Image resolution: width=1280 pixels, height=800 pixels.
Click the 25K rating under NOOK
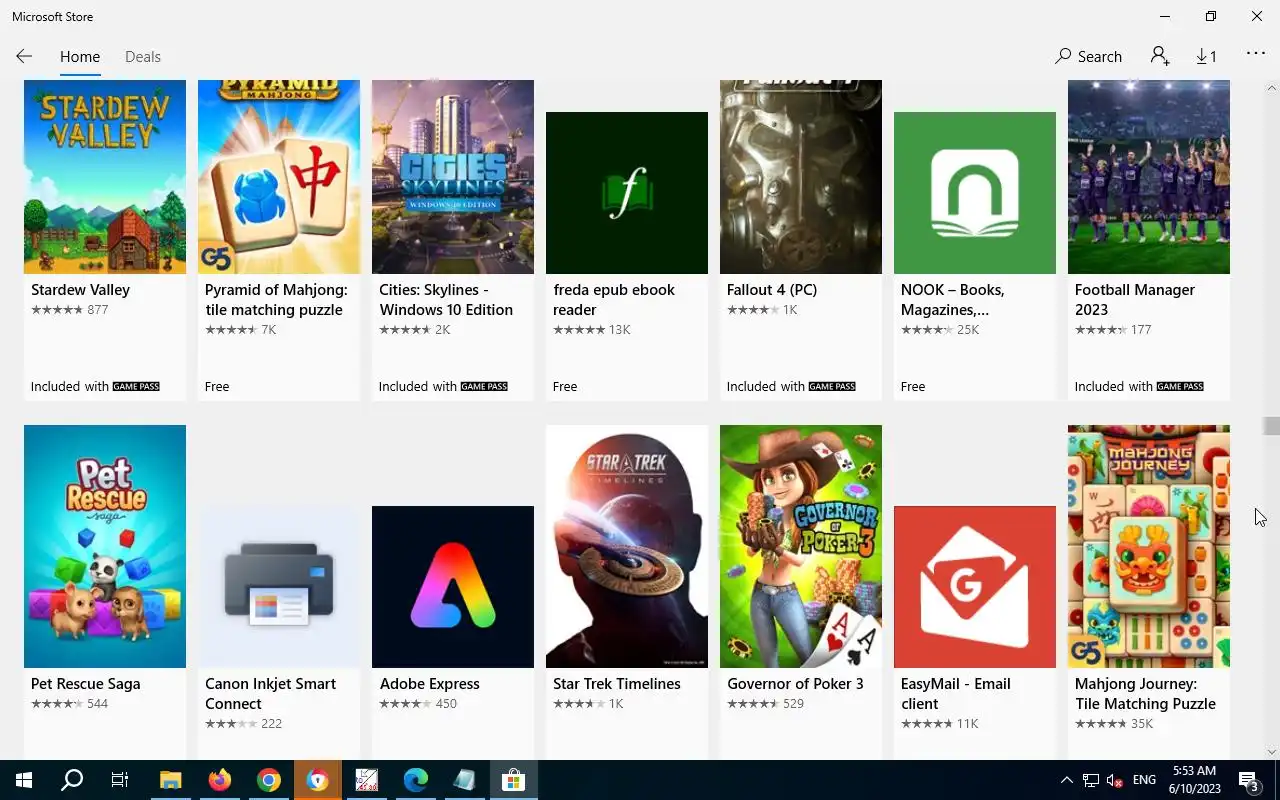(967, 330)
